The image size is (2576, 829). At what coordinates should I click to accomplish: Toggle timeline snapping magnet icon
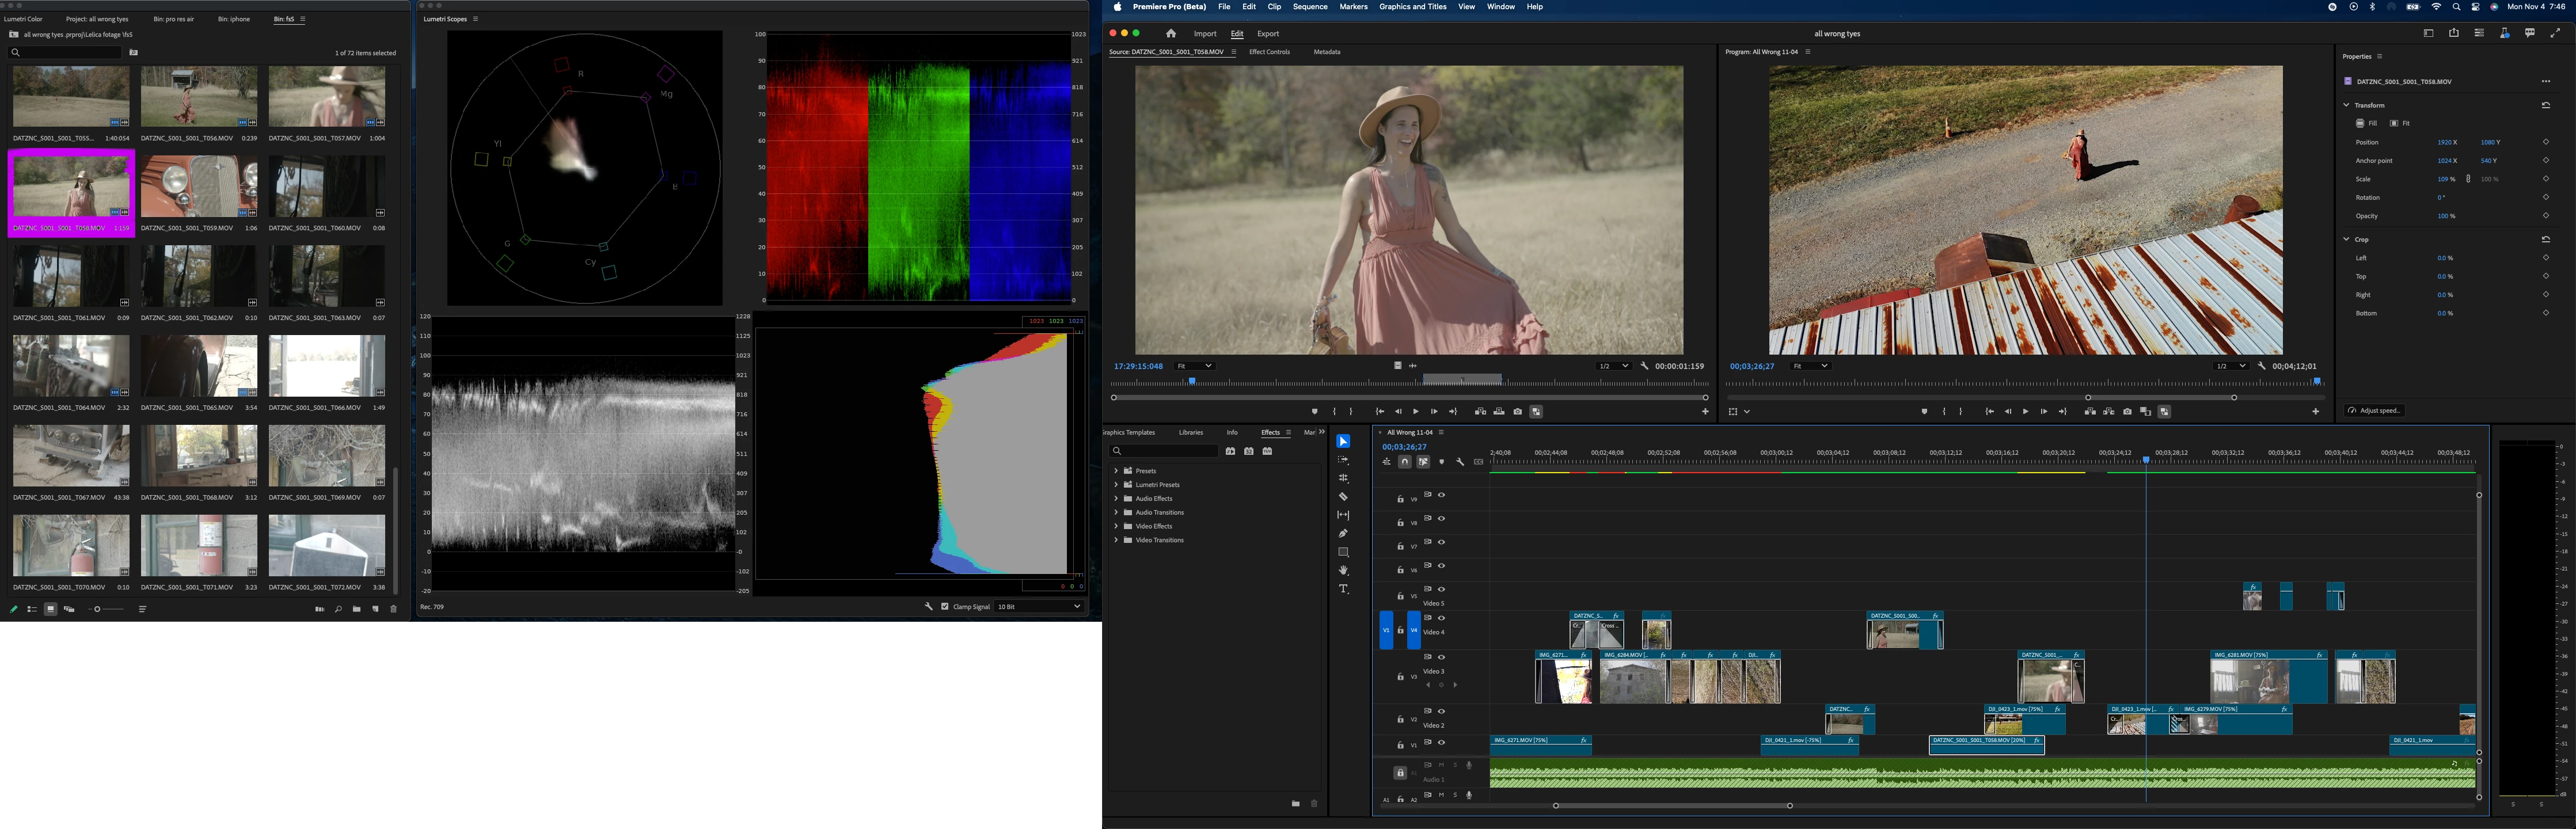pyautogui.click(x=1405, y=462)
